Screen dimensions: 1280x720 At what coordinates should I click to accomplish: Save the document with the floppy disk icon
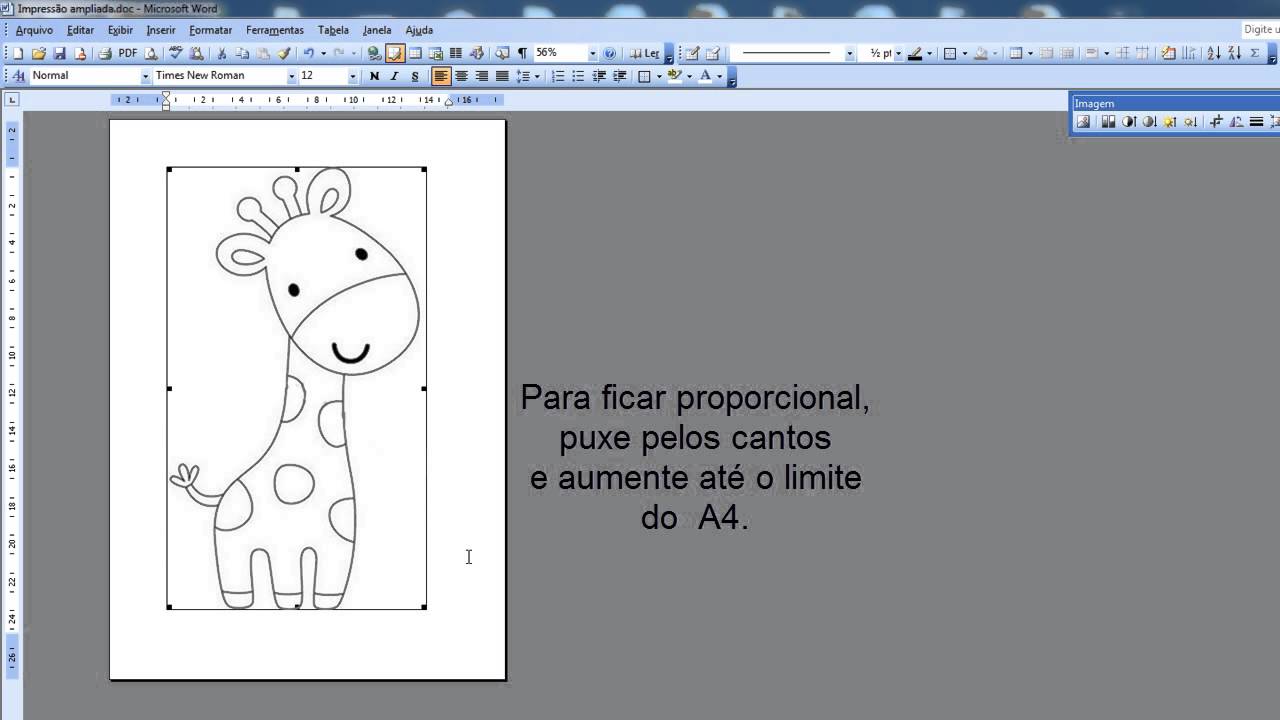tap(59, 53)
